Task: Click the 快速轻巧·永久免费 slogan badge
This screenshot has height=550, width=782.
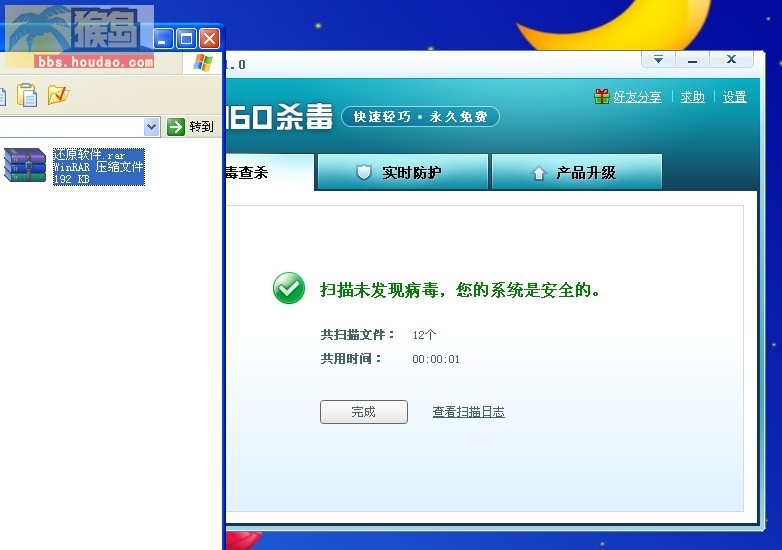Action: [x=420, y=117]
